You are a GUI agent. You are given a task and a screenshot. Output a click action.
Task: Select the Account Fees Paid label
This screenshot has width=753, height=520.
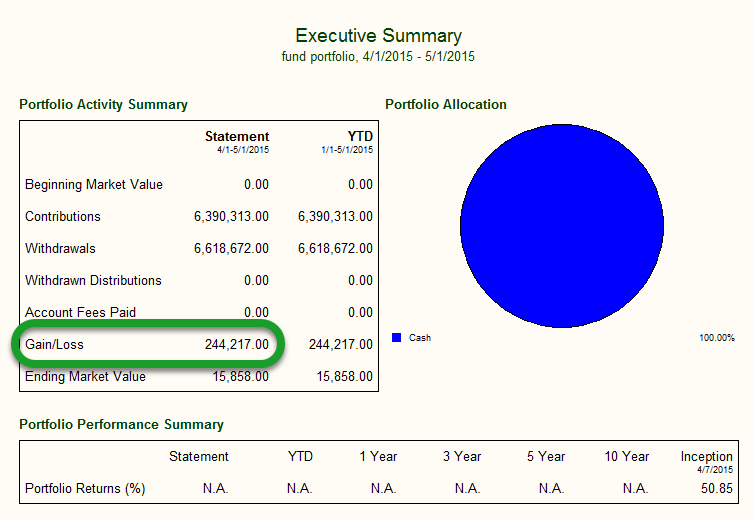pos(80,312)
